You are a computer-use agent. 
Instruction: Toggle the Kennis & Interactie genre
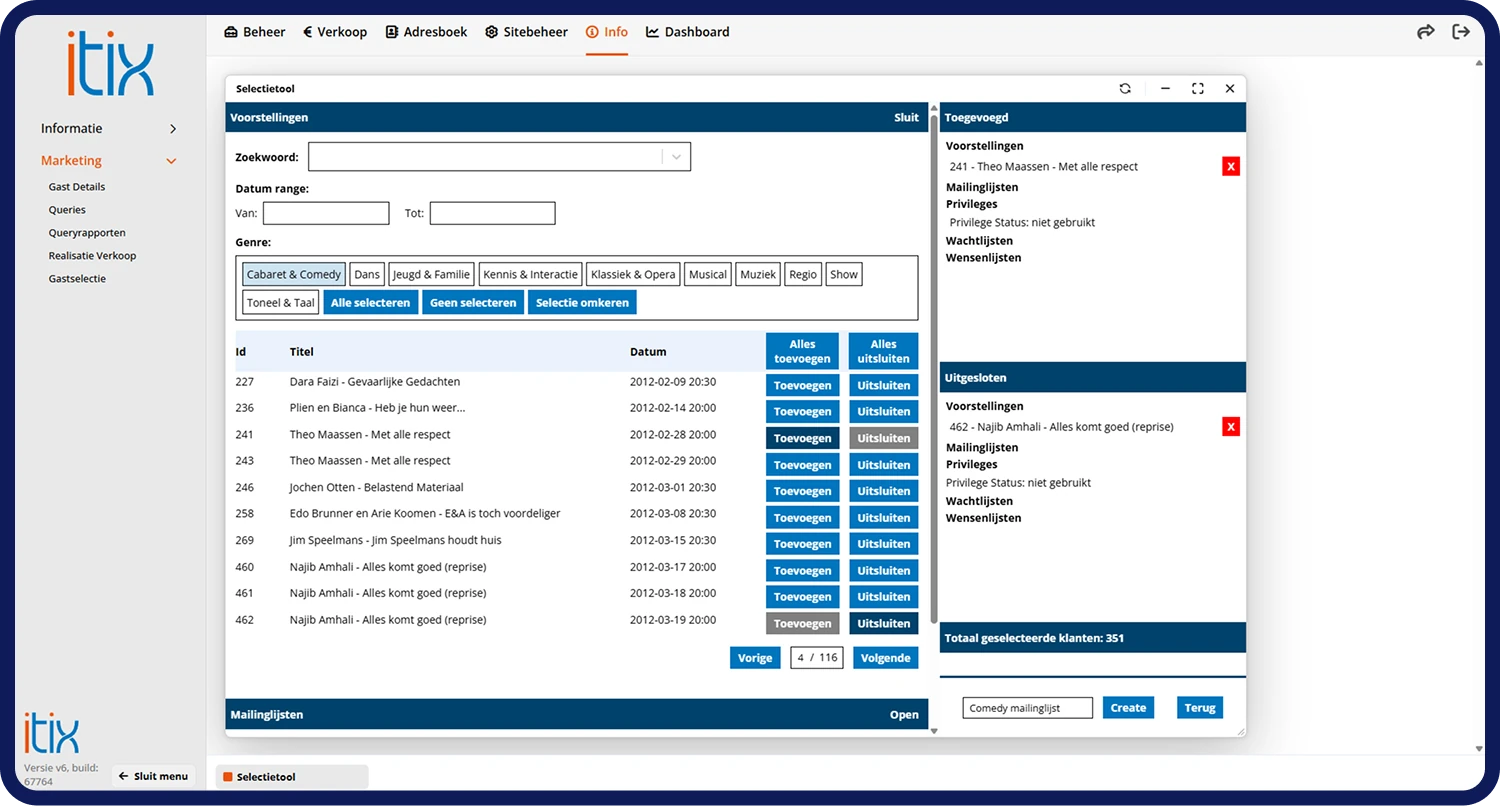point(530,275)
